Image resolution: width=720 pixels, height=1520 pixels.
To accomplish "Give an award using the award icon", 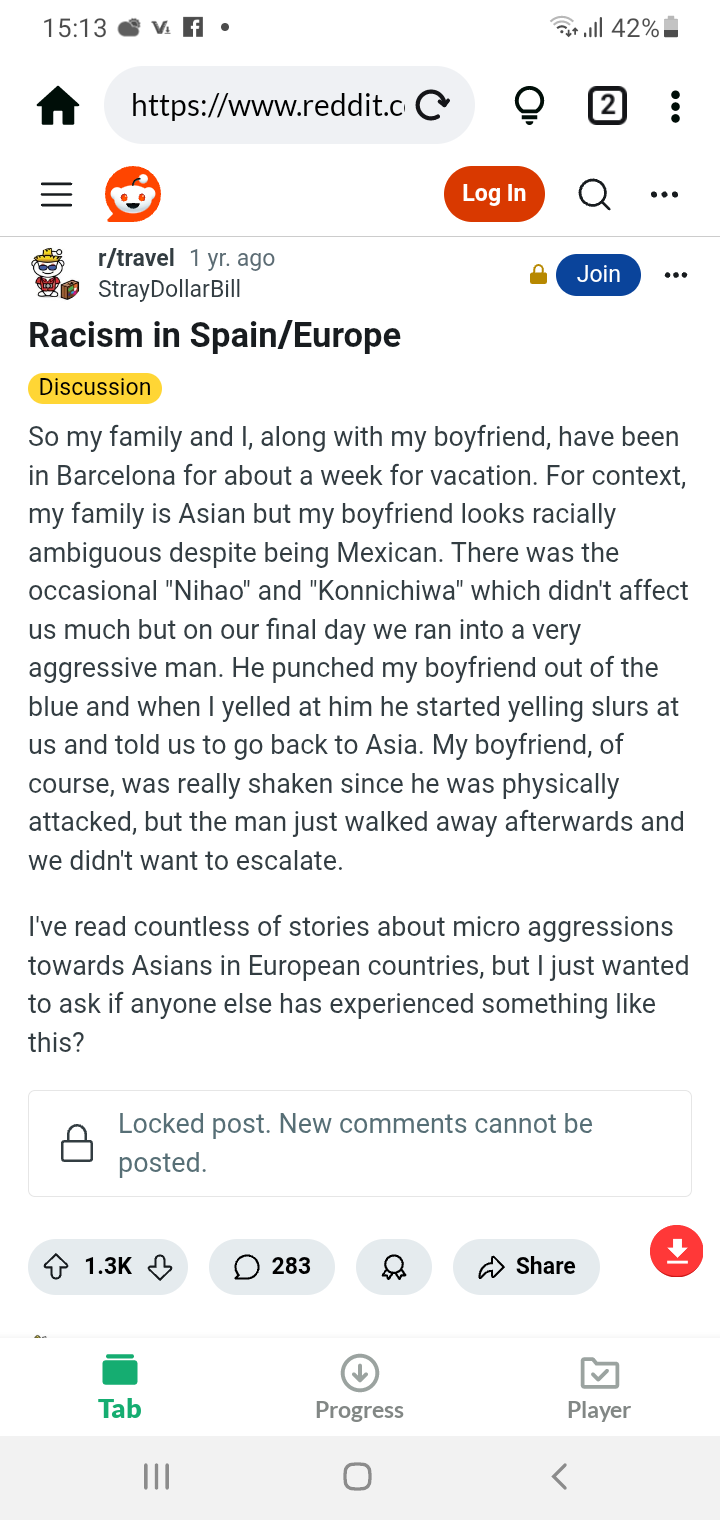I will [x=394, y=1267].
